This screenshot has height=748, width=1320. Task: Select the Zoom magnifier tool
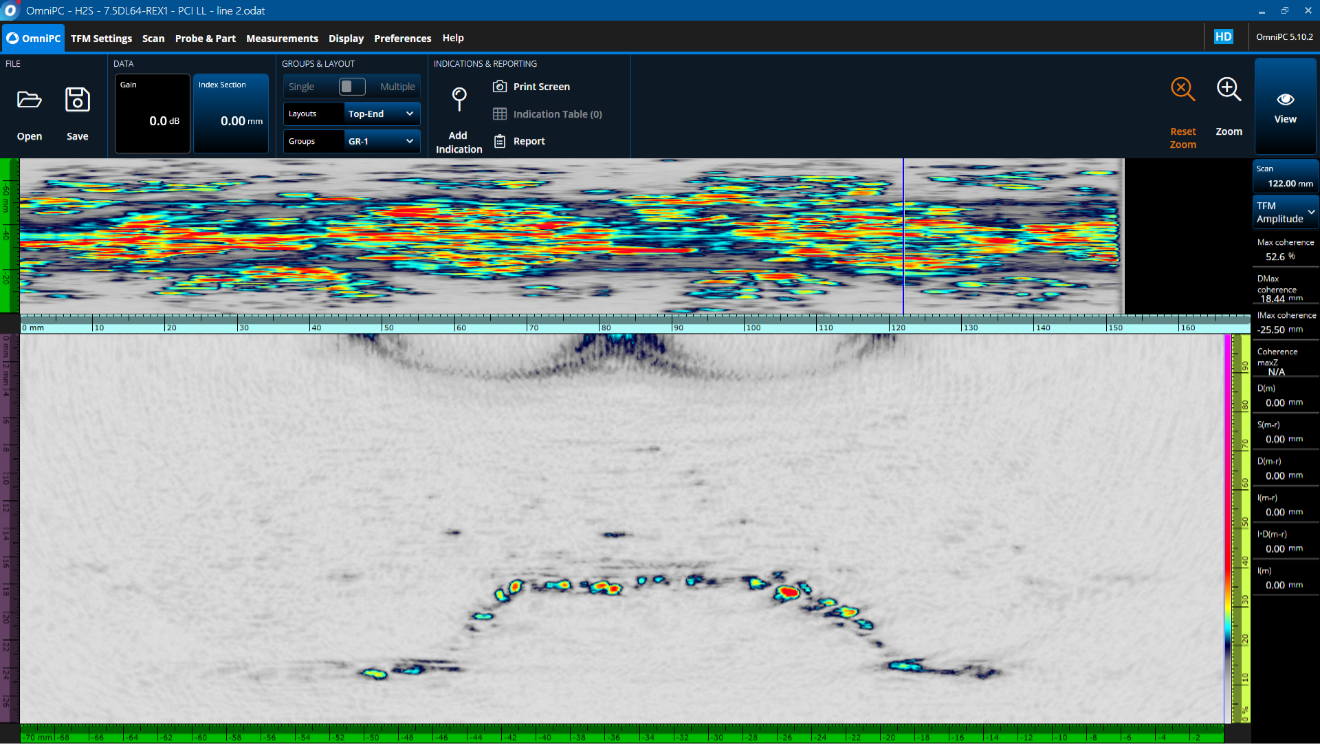pos(1229,89)
